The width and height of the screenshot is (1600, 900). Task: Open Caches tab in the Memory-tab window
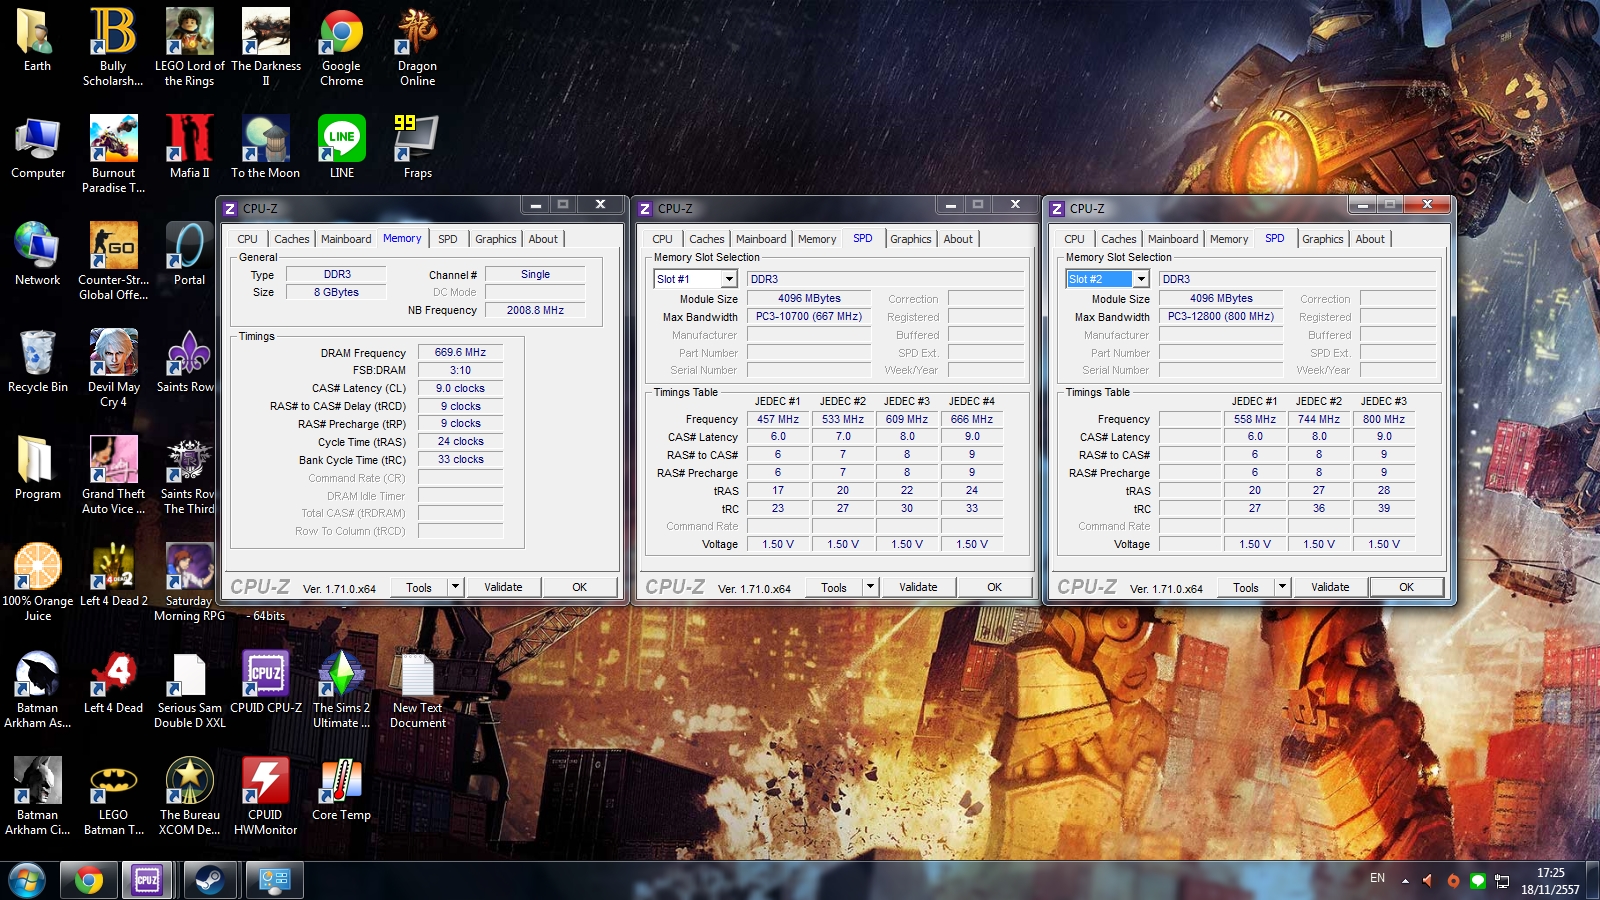click(292, 239)
